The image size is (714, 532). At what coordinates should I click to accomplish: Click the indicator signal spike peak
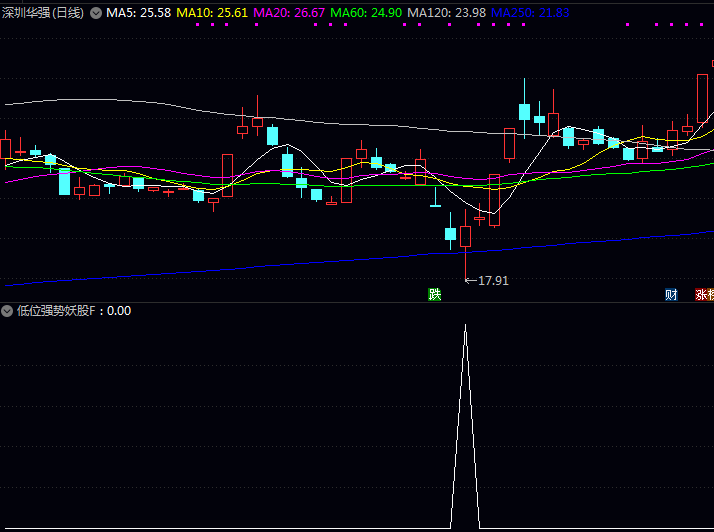(465, 325)
